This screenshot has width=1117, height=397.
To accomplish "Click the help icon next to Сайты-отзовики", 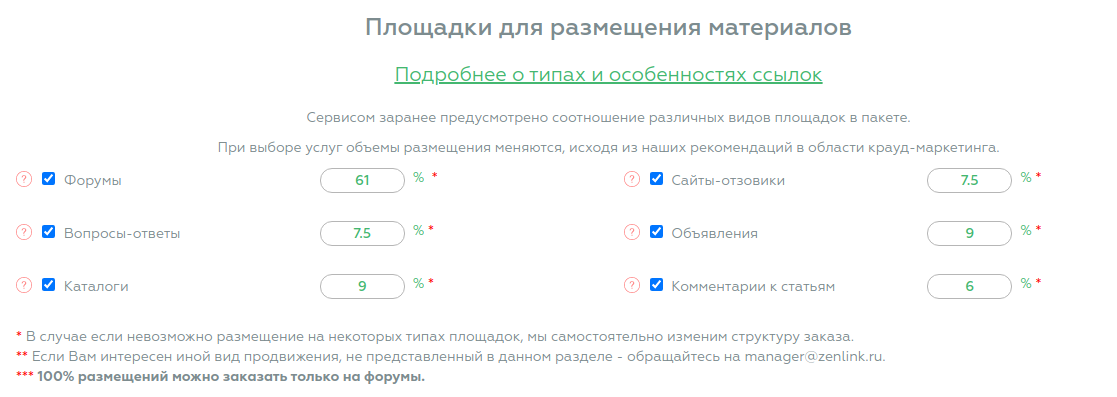I will (x=632, y=180).
